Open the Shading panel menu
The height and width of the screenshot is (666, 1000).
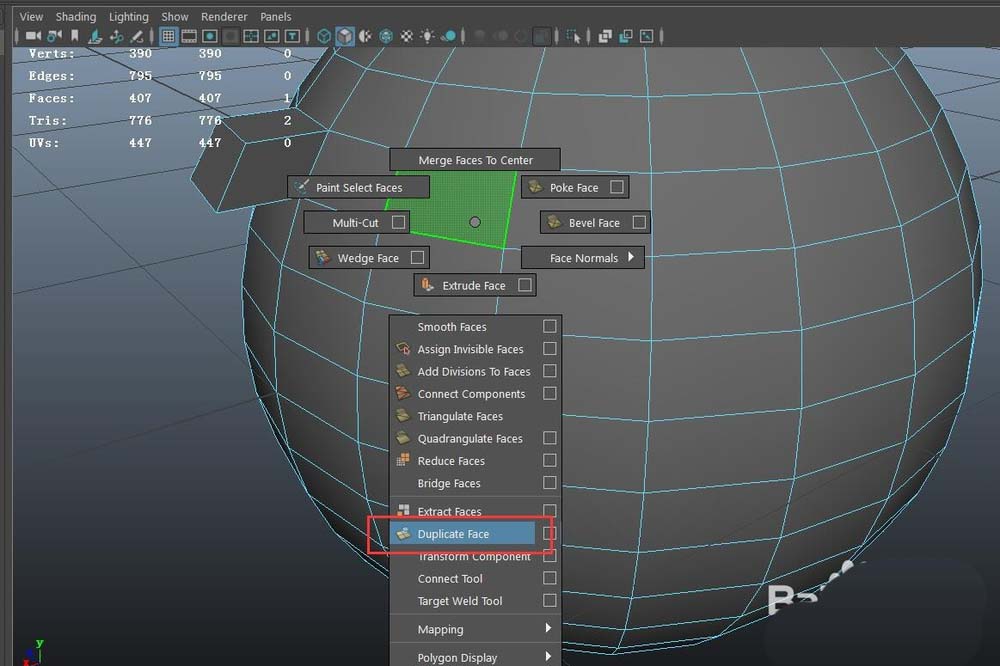(x=76, y=17)
